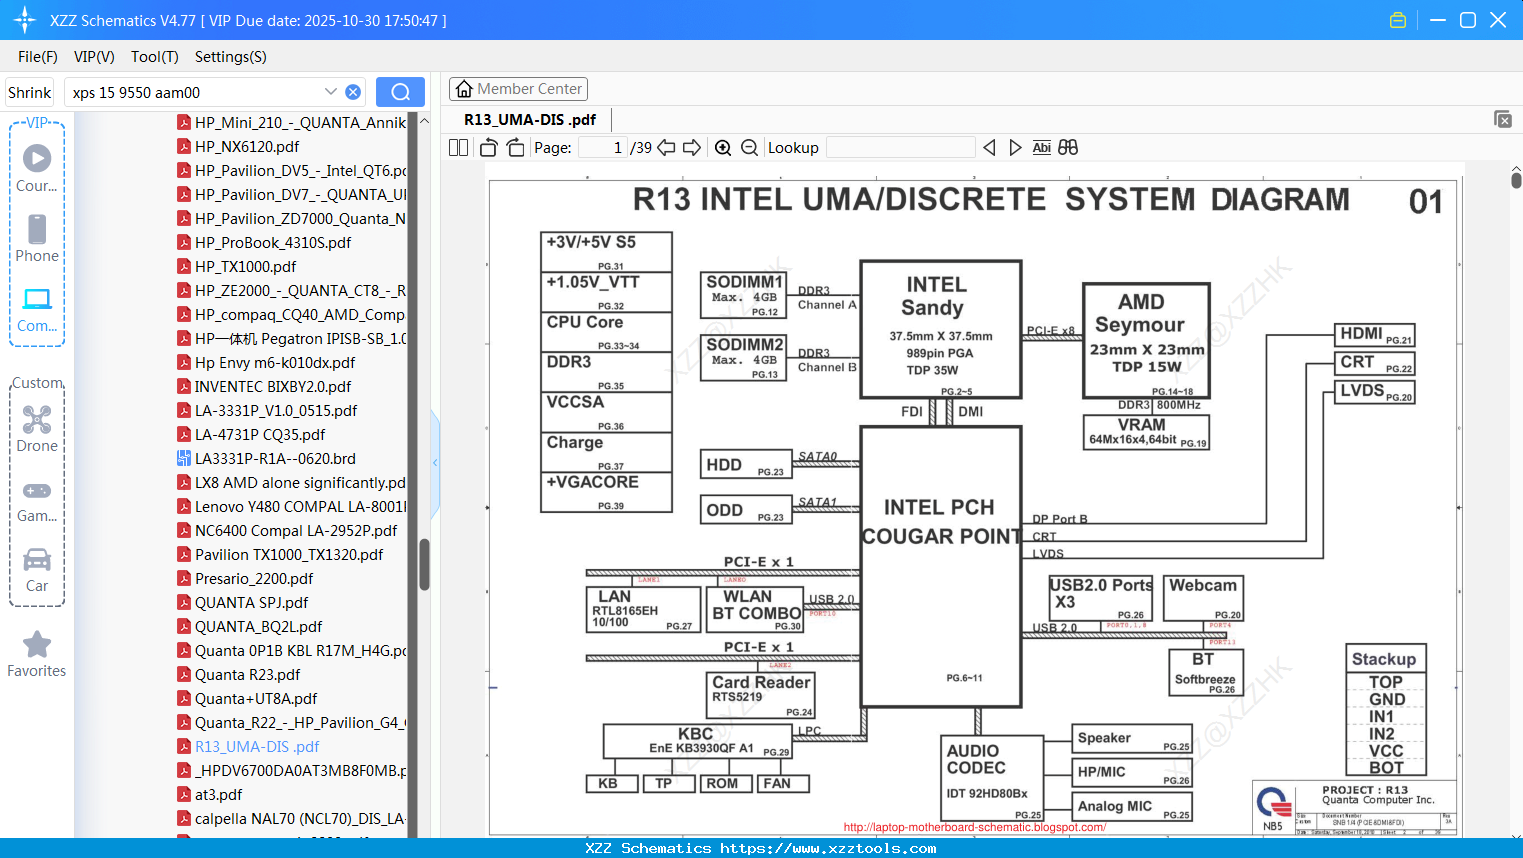Click the file list vertical scrollbar thumb
This screenshot has width=1523, height=858.
(424, 565)
